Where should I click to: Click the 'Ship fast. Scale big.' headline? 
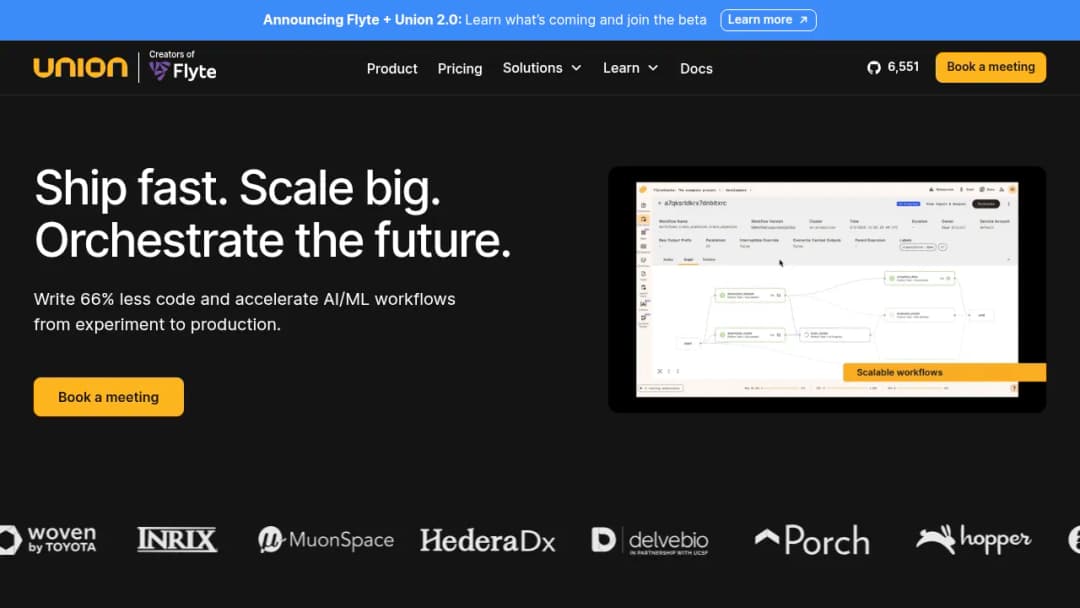pos(238,187)
